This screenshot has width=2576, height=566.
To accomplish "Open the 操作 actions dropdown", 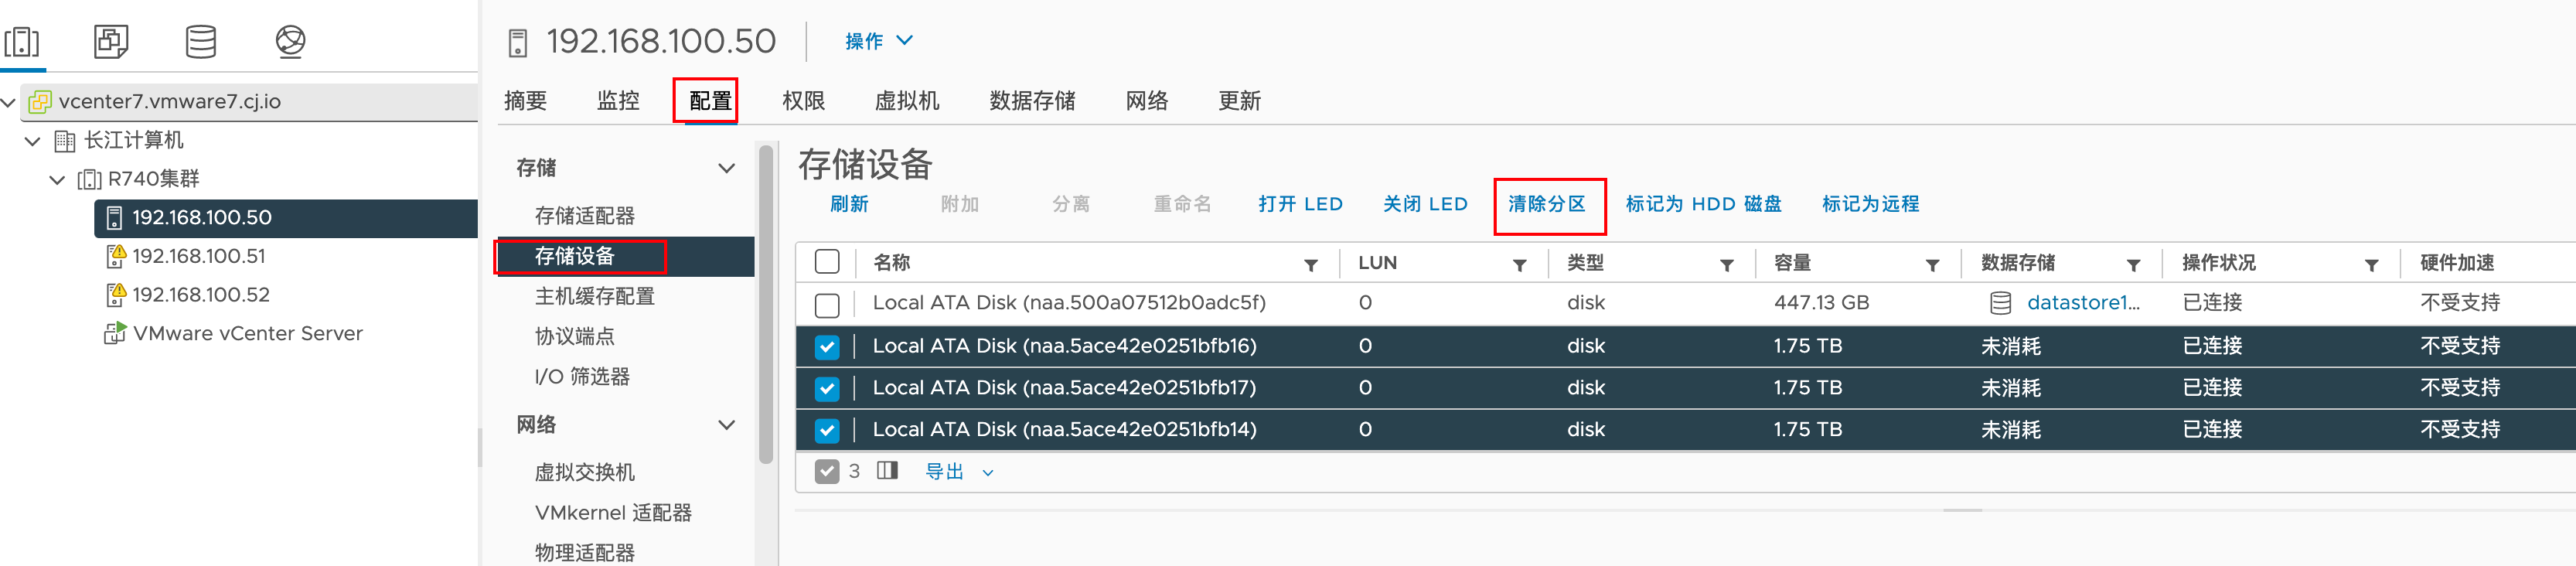I will click(x=878, y=41).
